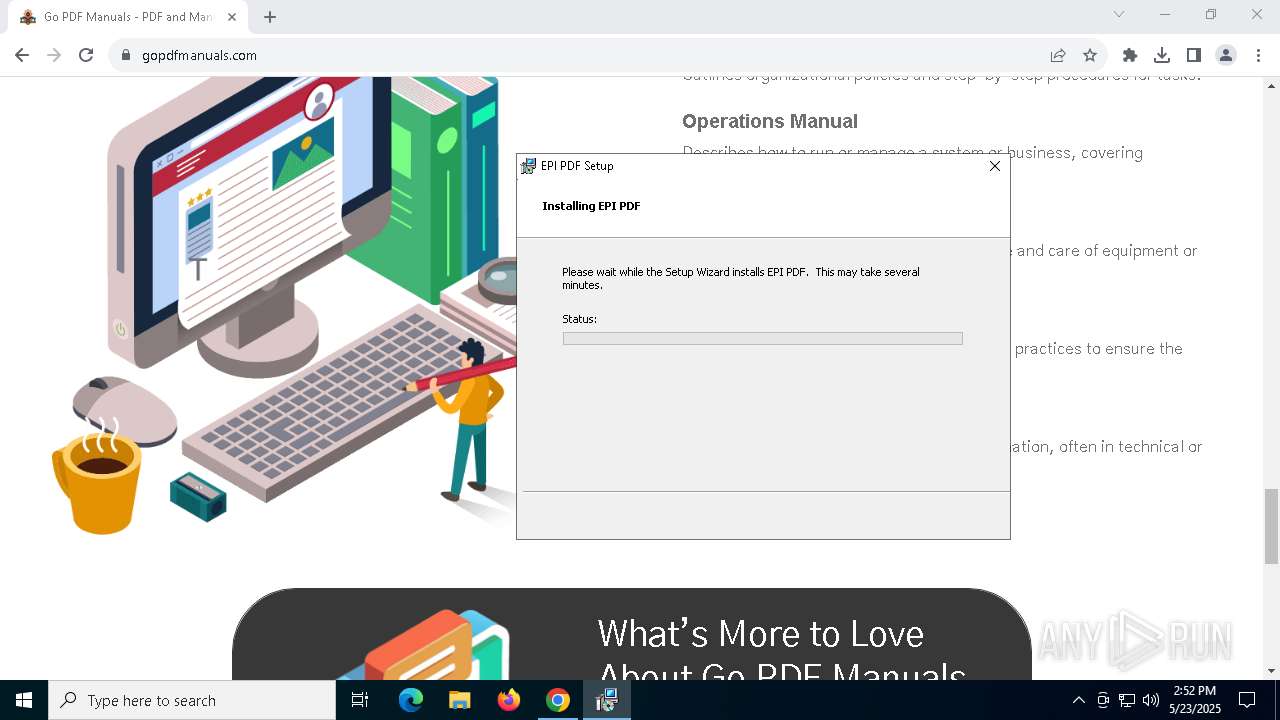The width and height of the screenshot is (1280, 720).
Task: Close the Go PDF Manuals tab
Action: (x=232, y=17)
